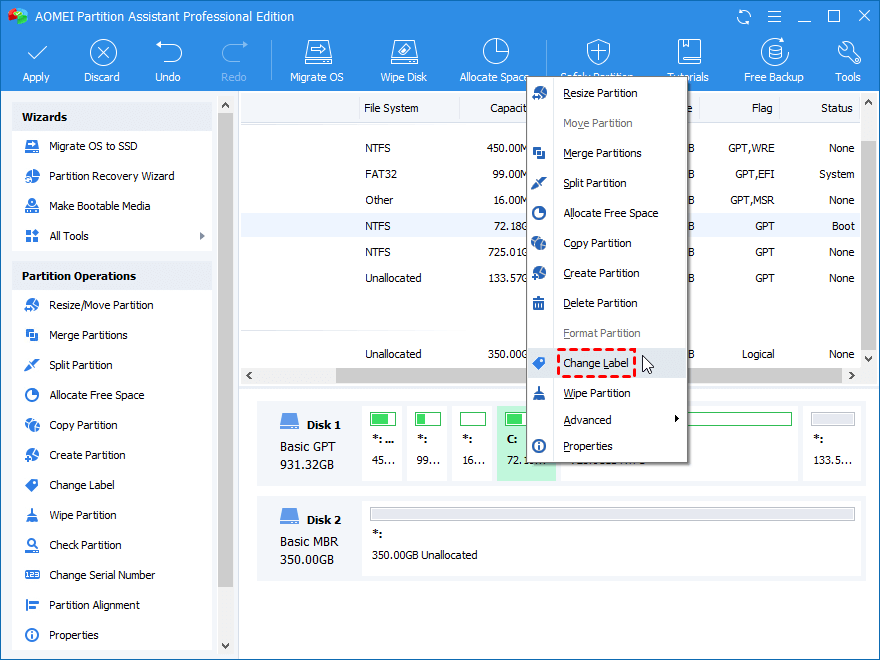Screen dimensions: 880x660
Task: Click the Undo arrow icon
Action: [x=168, y=52]
